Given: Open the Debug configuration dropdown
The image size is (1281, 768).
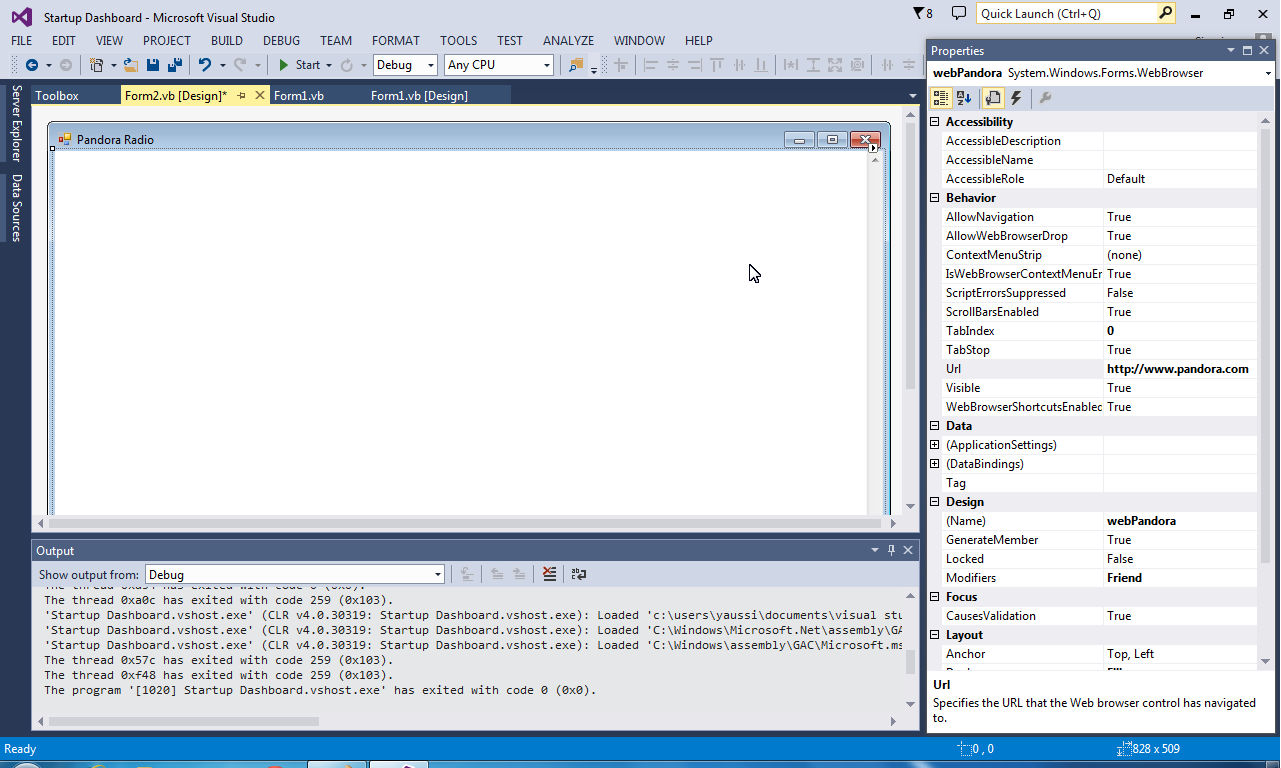Looking at the screenshot, I should coord(405,65).
